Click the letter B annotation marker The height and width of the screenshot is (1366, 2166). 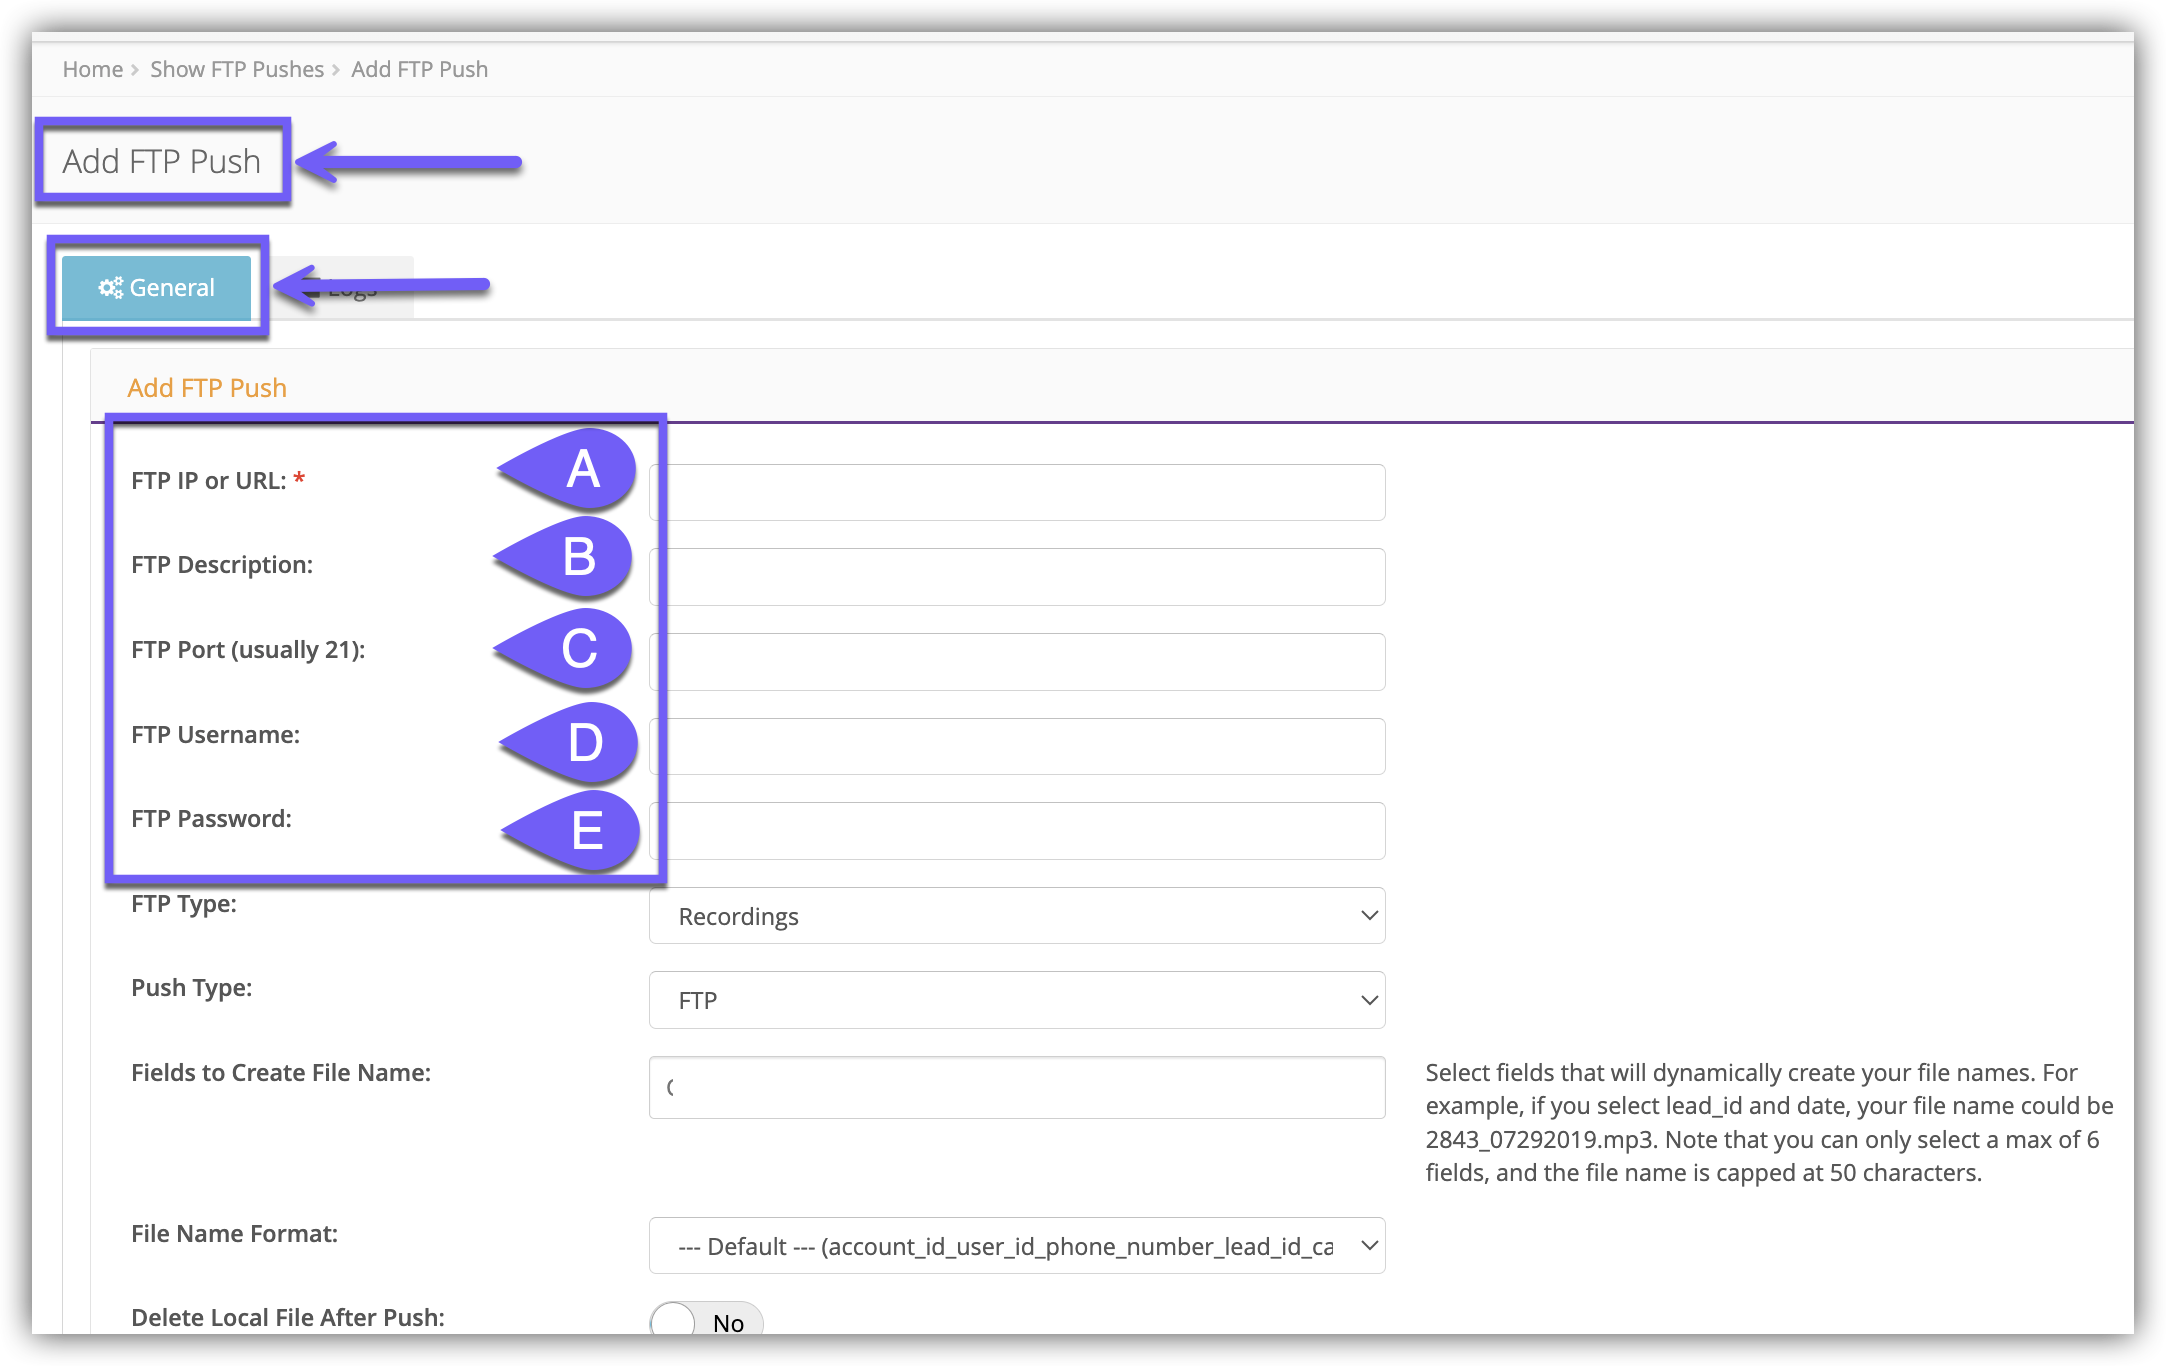coord(579,557)
